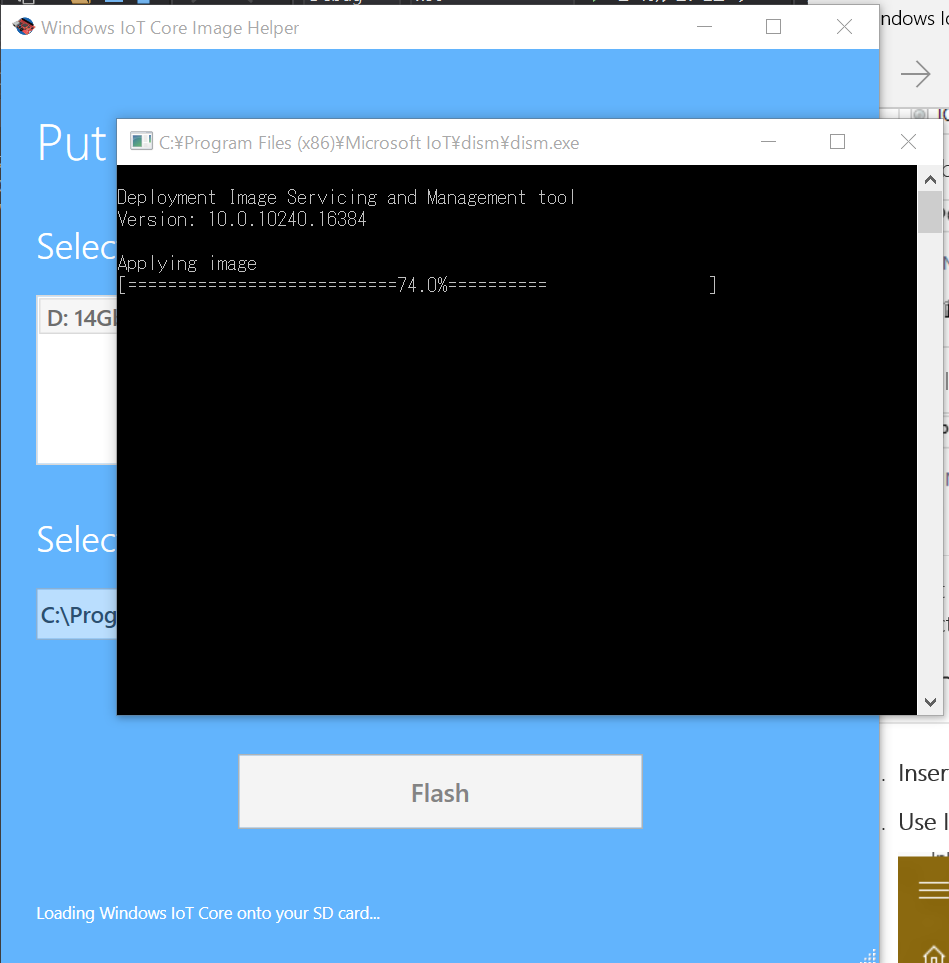The height and width of the screenshot is (963, 949).
Task: Click the dism.exe console window icon
Action: (141, 142)
